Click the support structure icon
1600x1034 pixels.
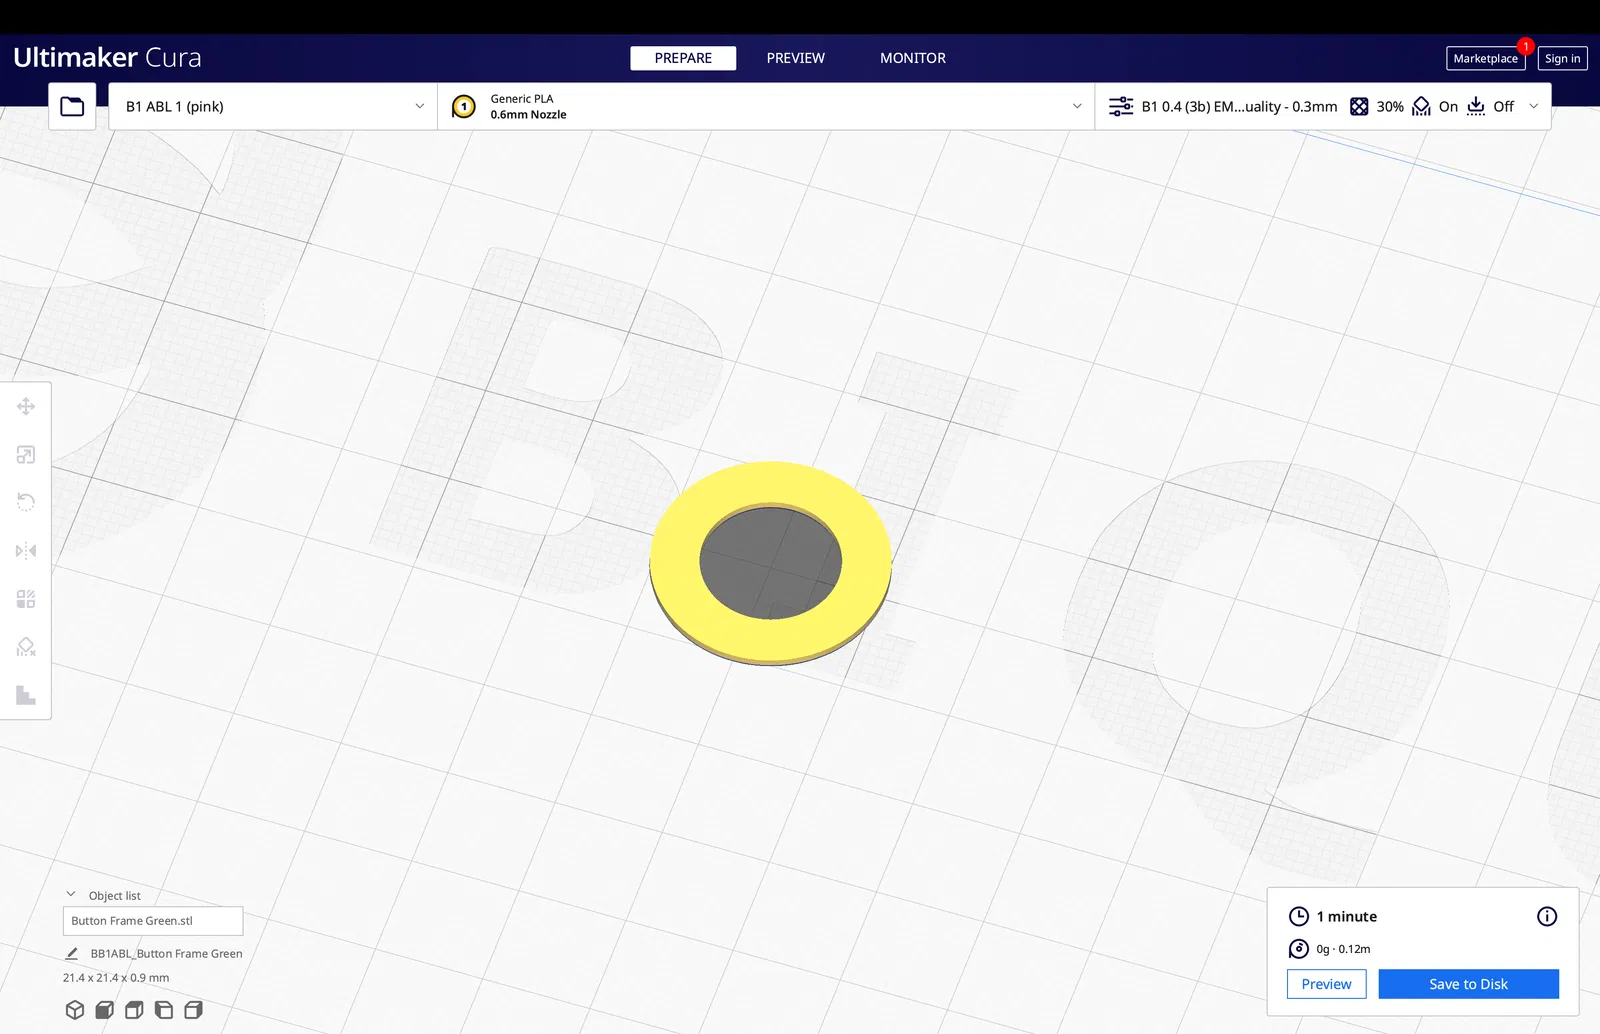pos(1421,106)
